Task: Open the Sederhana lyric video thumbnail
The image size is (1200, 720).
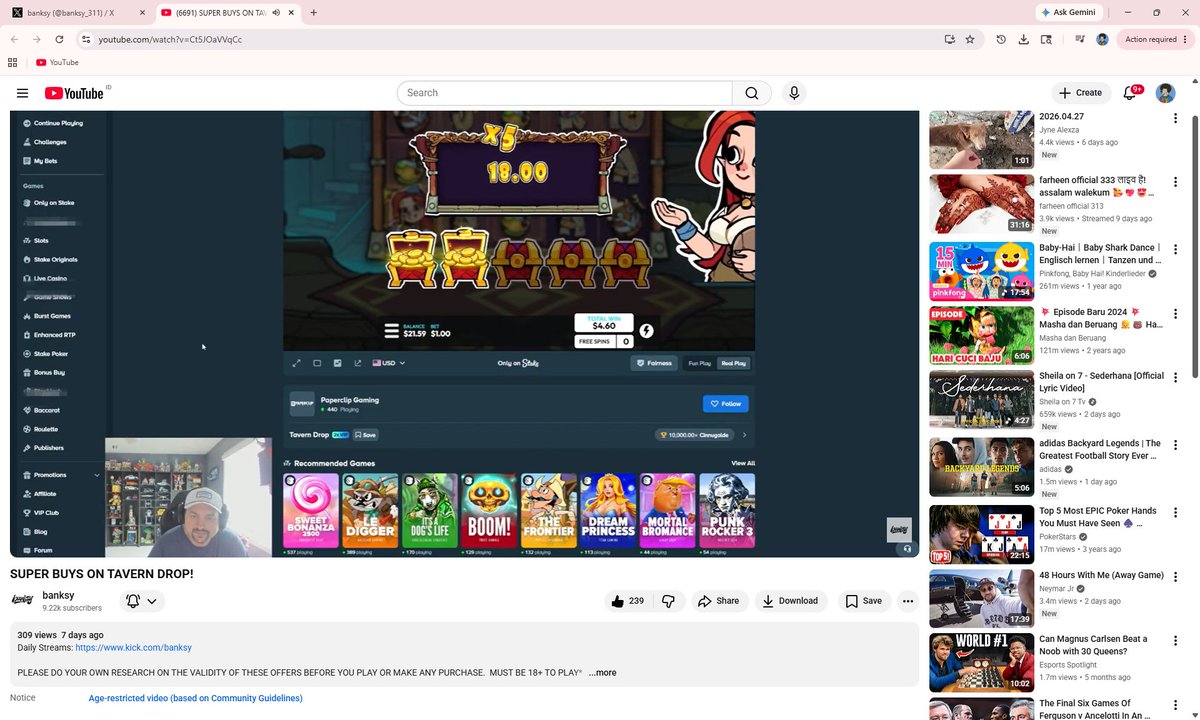Action: point(981,400)
